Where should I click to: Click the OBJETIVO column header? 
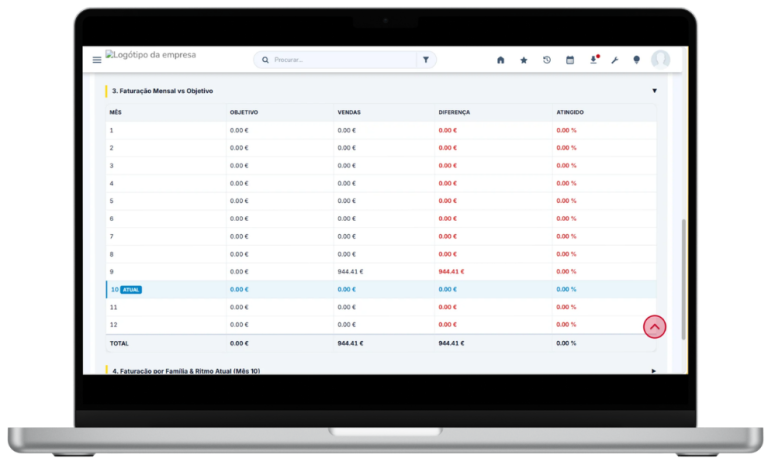(x=244, y=112)
